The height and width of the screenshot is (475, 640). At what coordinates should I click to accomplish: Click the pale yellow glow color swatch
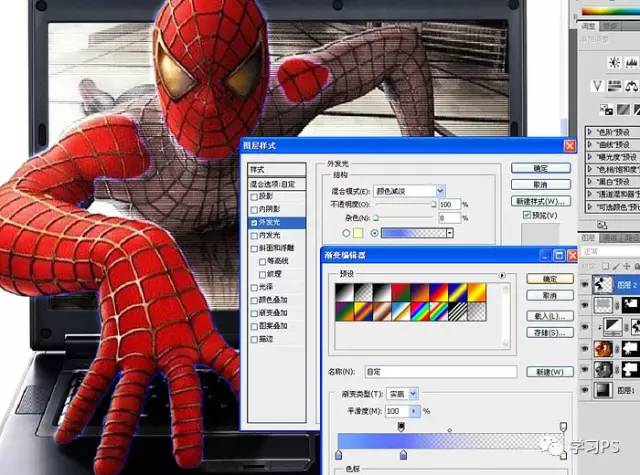pos(358,233)
